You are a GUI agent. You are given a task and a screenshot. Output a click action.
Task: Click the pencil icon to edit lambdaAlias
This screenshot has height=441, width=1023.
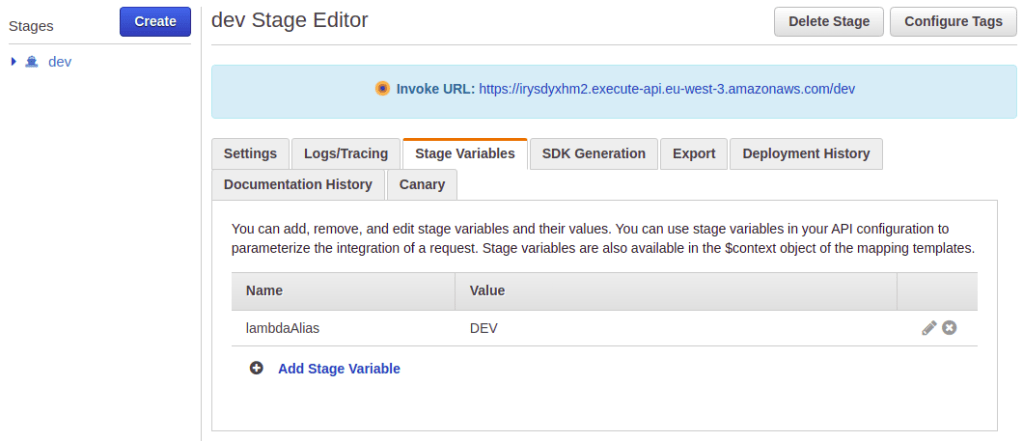pos(929,328)
